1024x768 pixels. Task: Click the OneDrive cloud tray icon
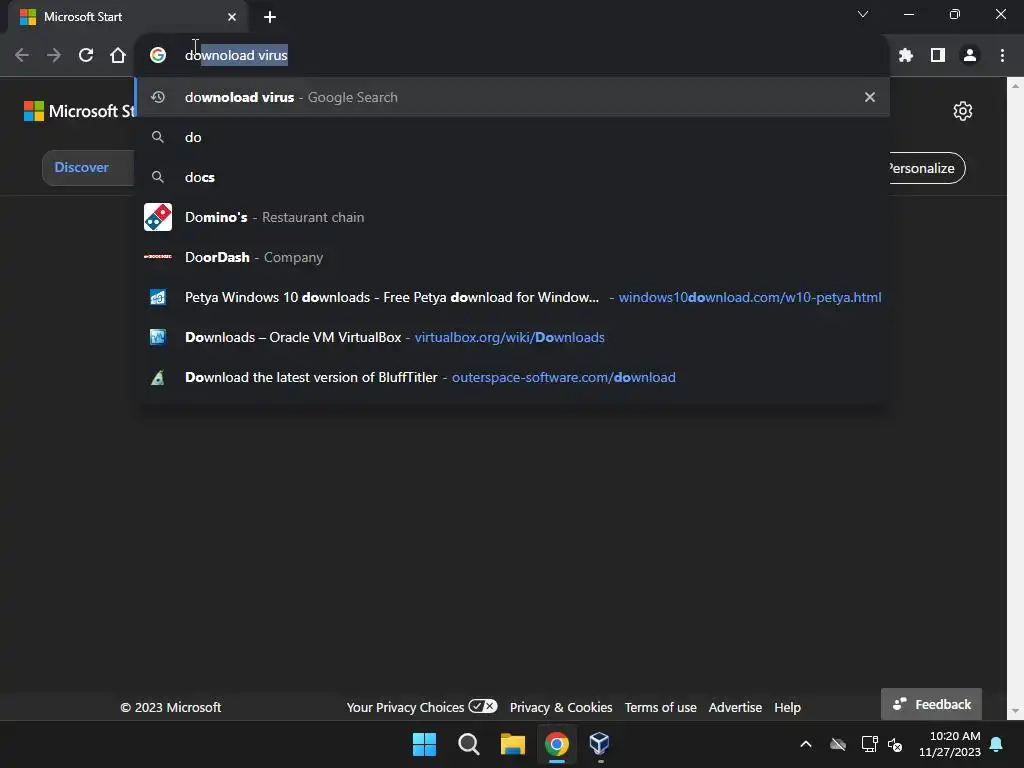point(838,744)
